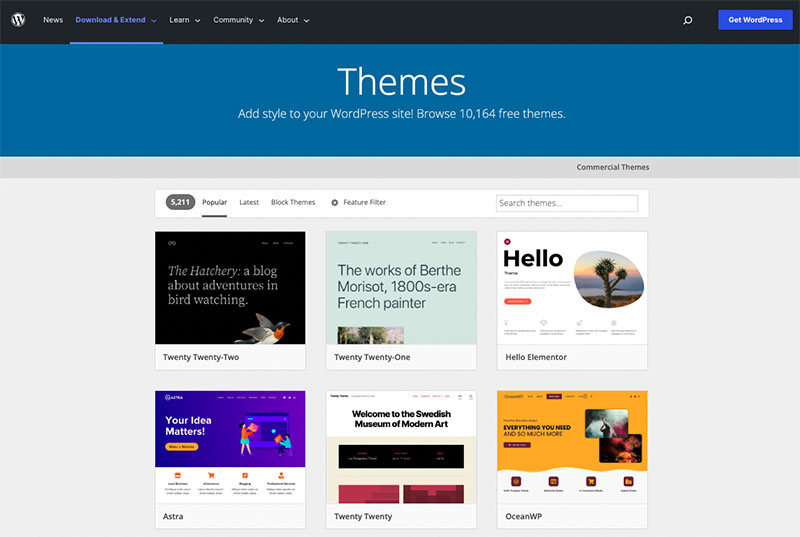Click the OceanWP title text
The width and height of the screenshot is (800, 537).
tap(523, 516)
